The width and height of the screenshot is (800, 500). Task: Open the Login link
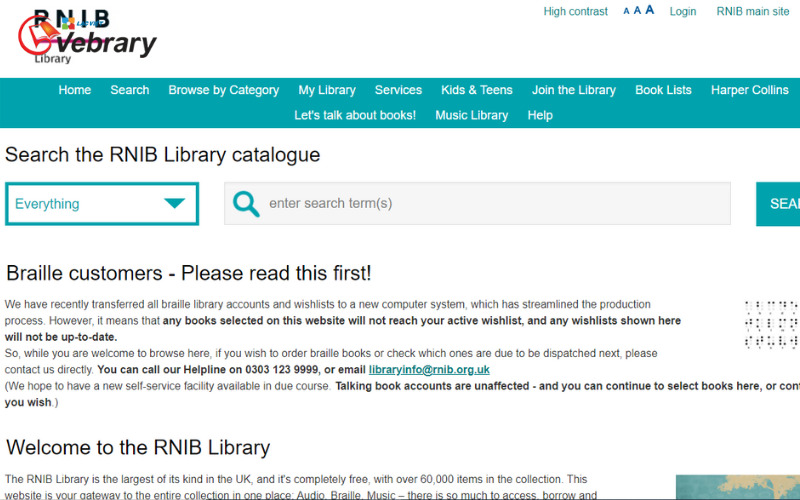[683, 11]
